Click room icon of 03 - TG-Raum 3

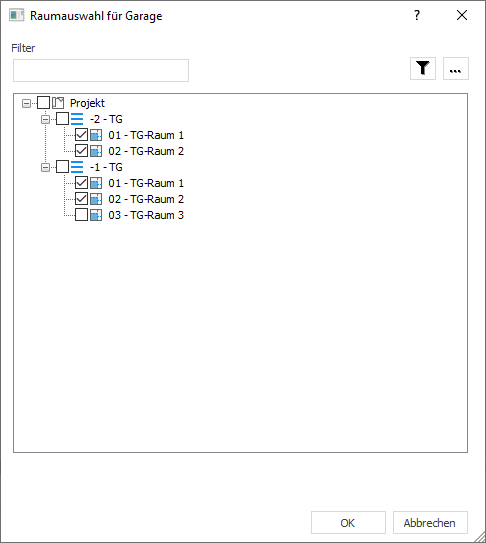(96, 215)
